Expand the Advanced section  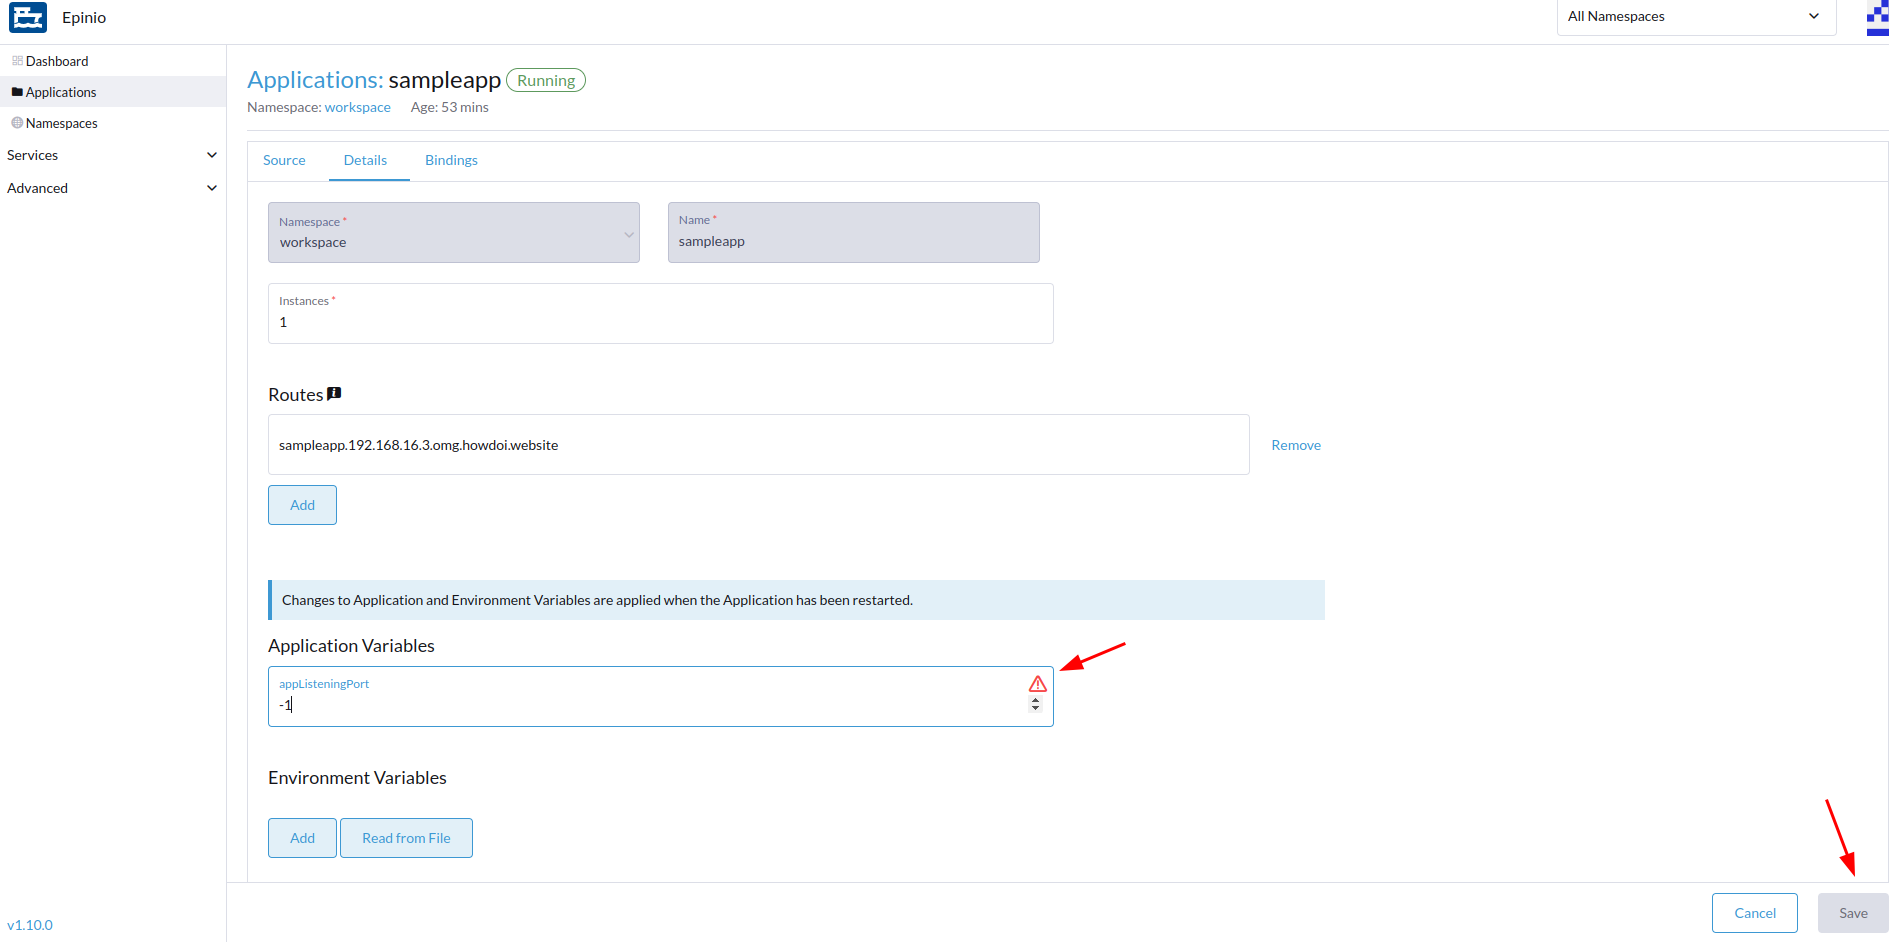[111, 188]
